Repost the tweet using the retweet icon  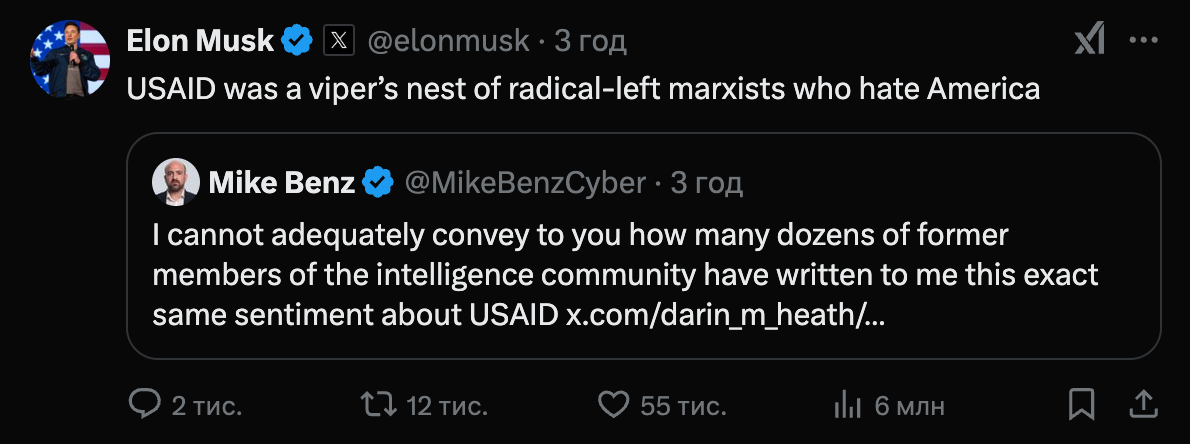(x=376, y=405)
